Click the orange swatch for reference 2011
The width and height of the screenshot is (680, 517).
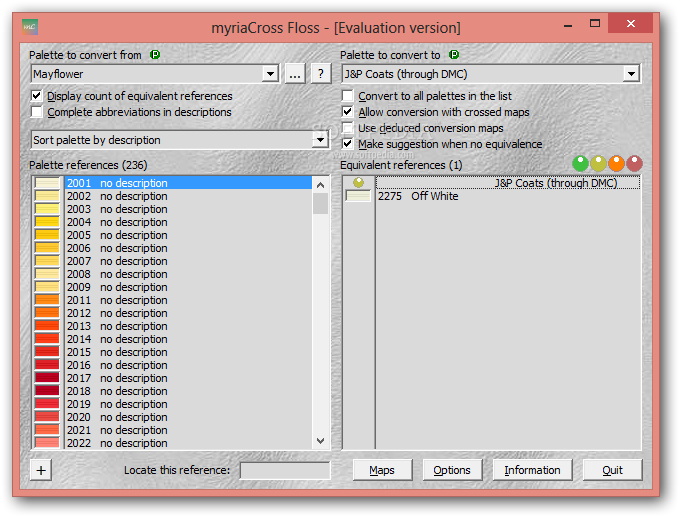click(47, 300)
